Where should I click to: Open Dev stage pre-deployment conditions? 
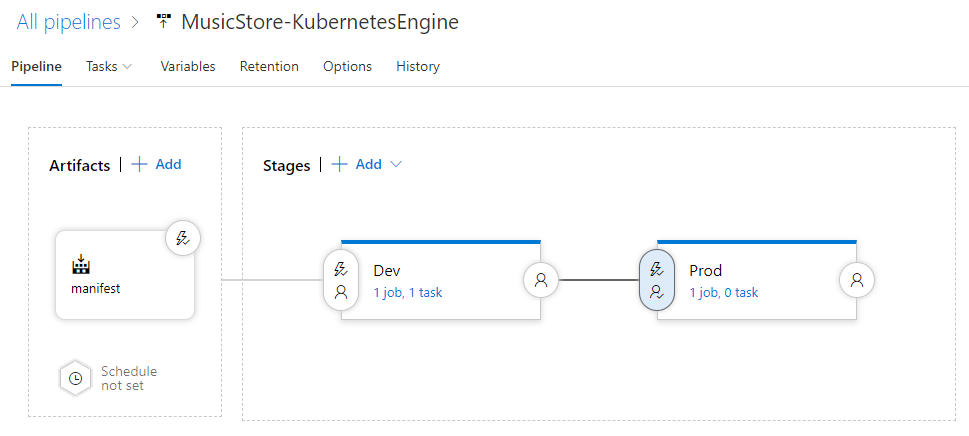341,281
